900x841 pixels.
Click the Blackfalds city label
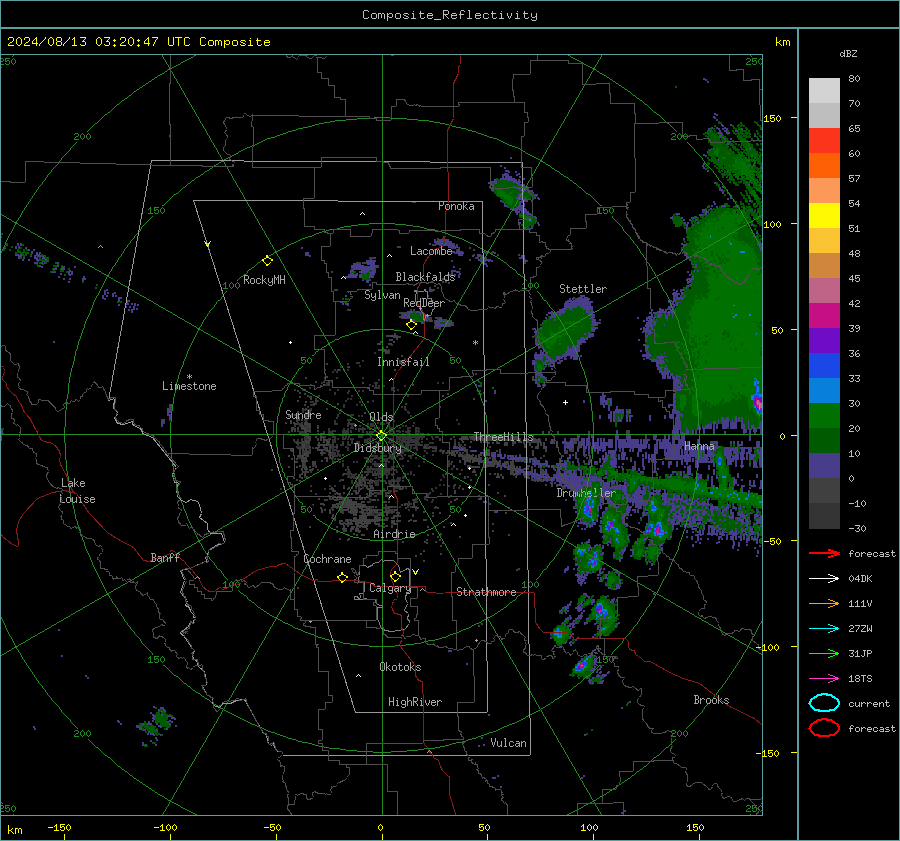pyautogui.click(x=425, y=277)
